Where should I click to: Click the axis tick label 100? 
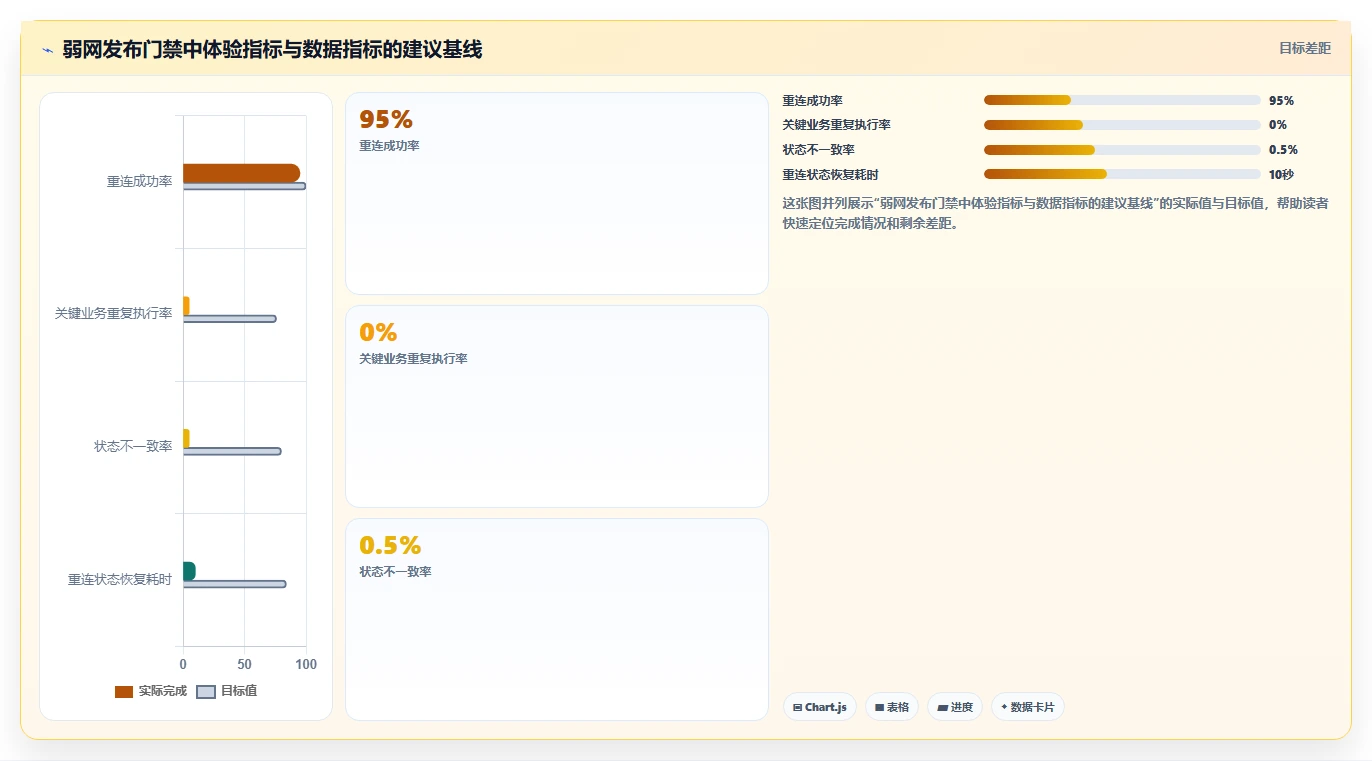click(306, 665)
